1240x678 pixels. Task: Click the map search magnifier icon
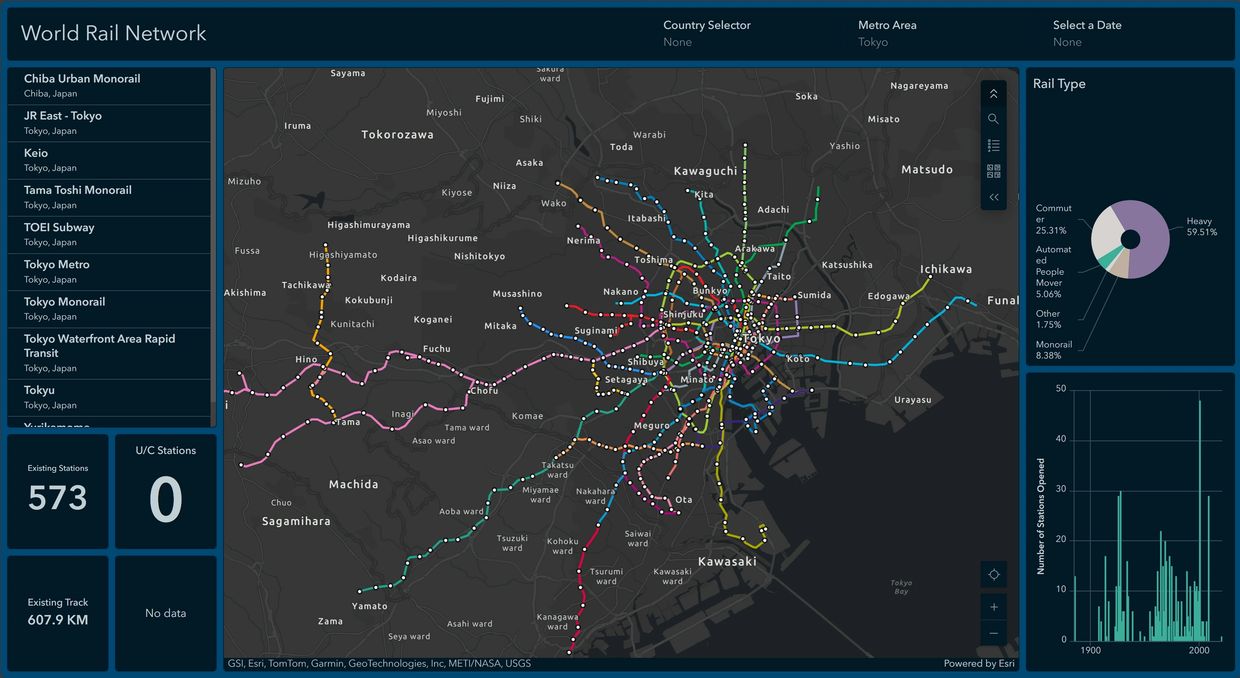pyautogui.click(x=993, y=119)
